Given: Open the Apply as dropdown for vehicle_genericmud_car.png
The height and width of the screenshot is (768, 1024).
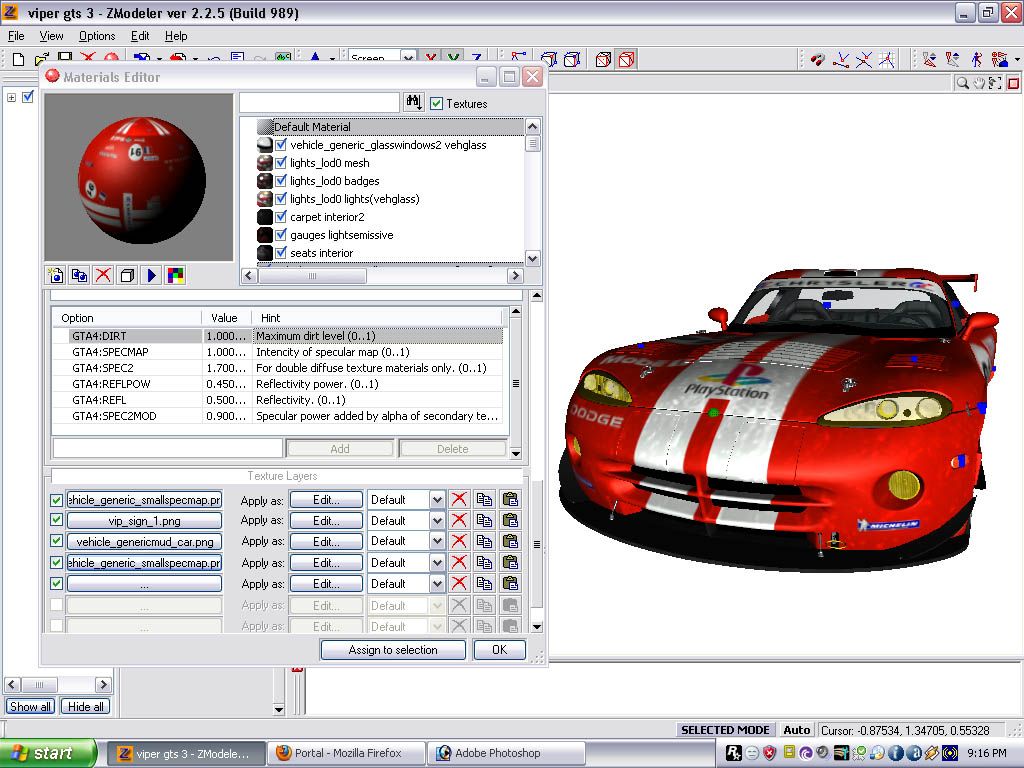Looking at the screenshot, I should [437, 542].
